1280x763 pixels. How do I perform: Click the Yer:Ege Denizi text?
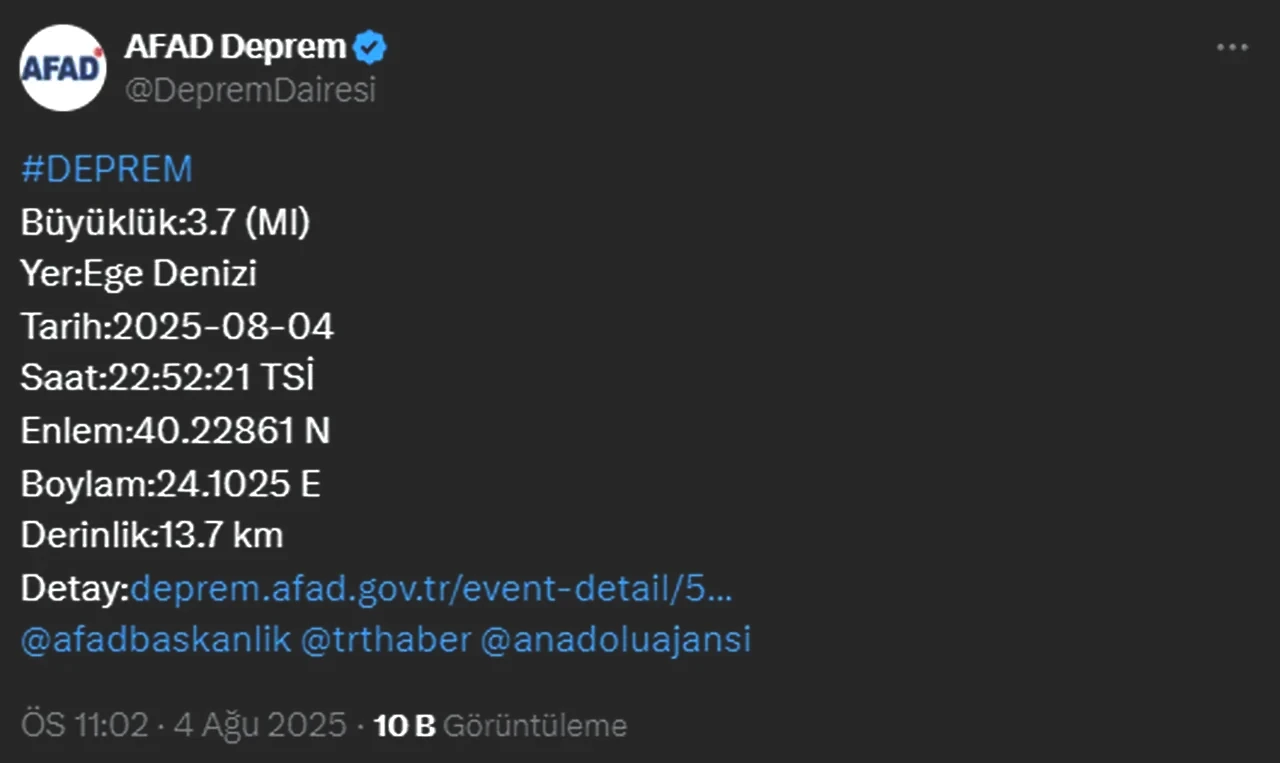point(139,275)
